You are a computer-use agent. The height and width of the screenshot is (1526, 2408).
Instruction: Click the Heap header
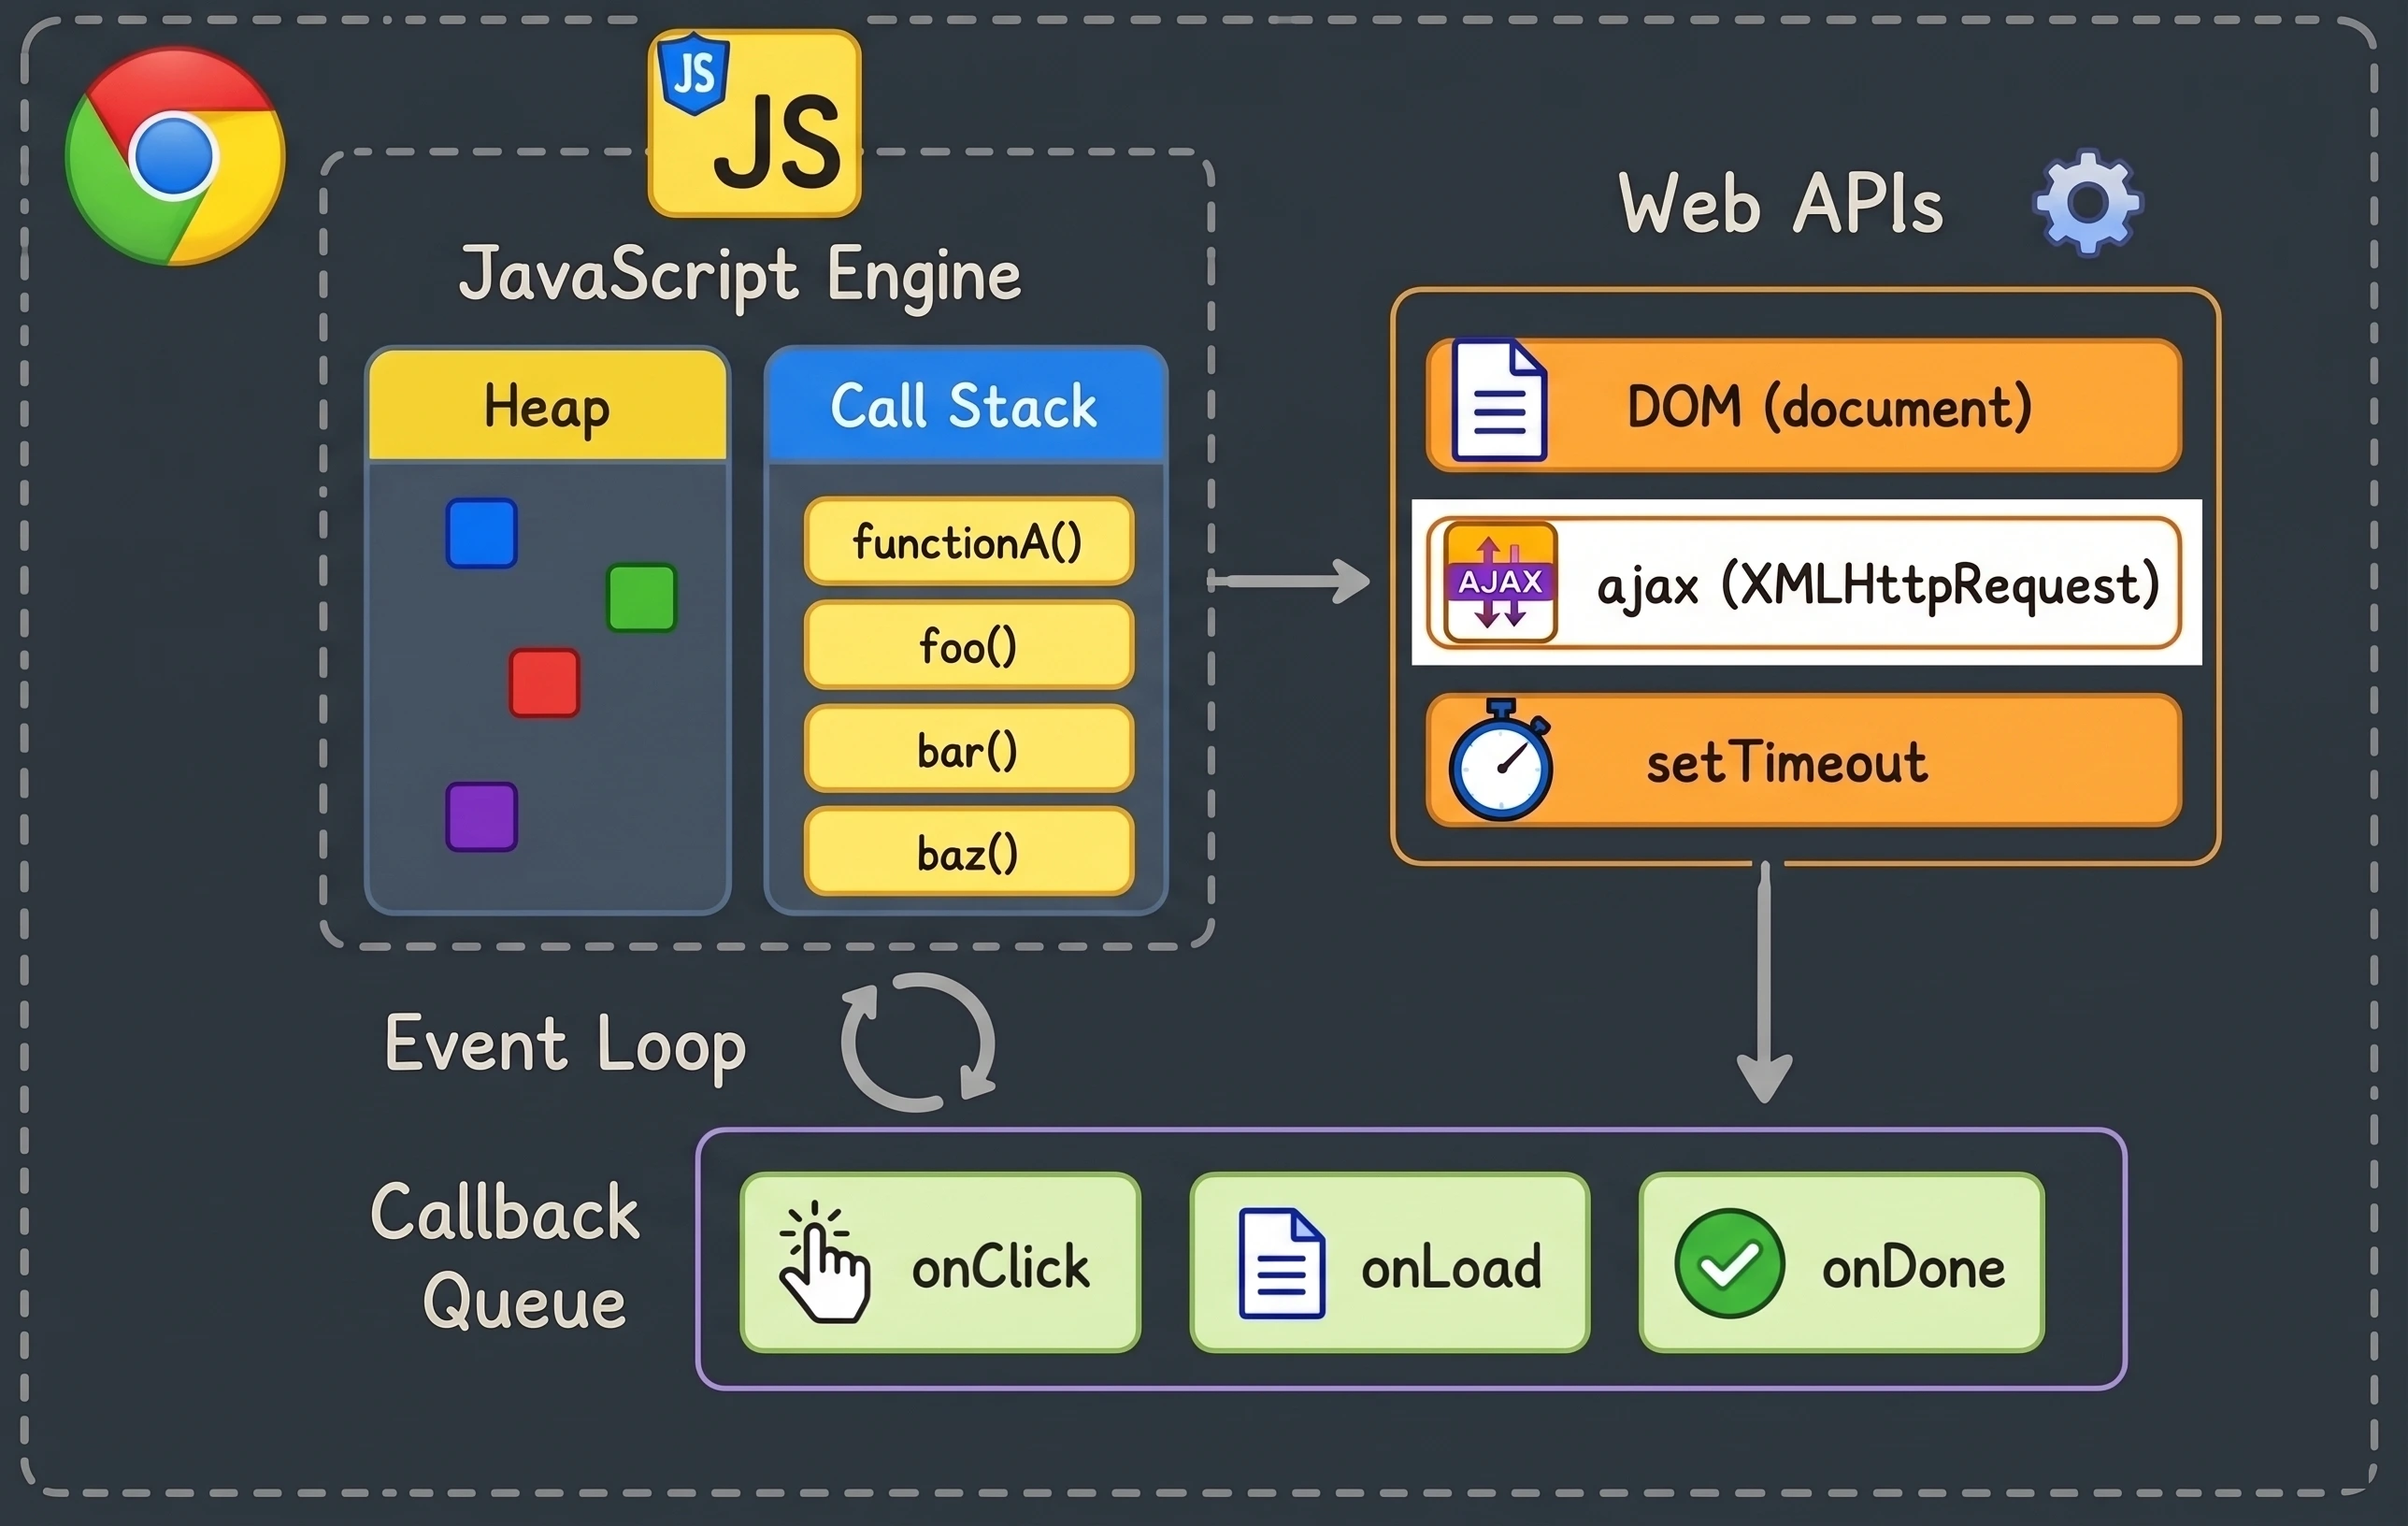pos(548,405)
